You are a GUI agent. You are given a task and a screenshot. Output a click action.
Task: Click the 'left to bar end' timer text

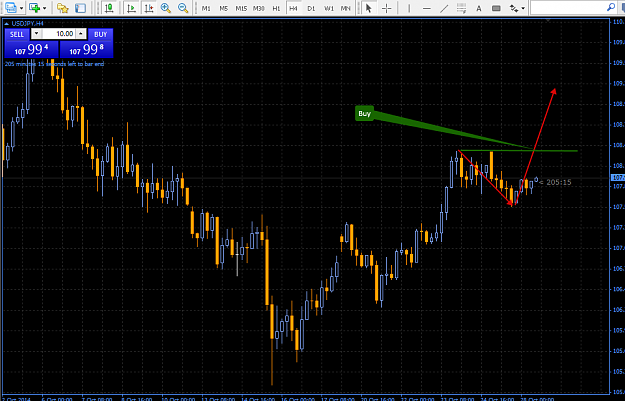tap(54, 64)
